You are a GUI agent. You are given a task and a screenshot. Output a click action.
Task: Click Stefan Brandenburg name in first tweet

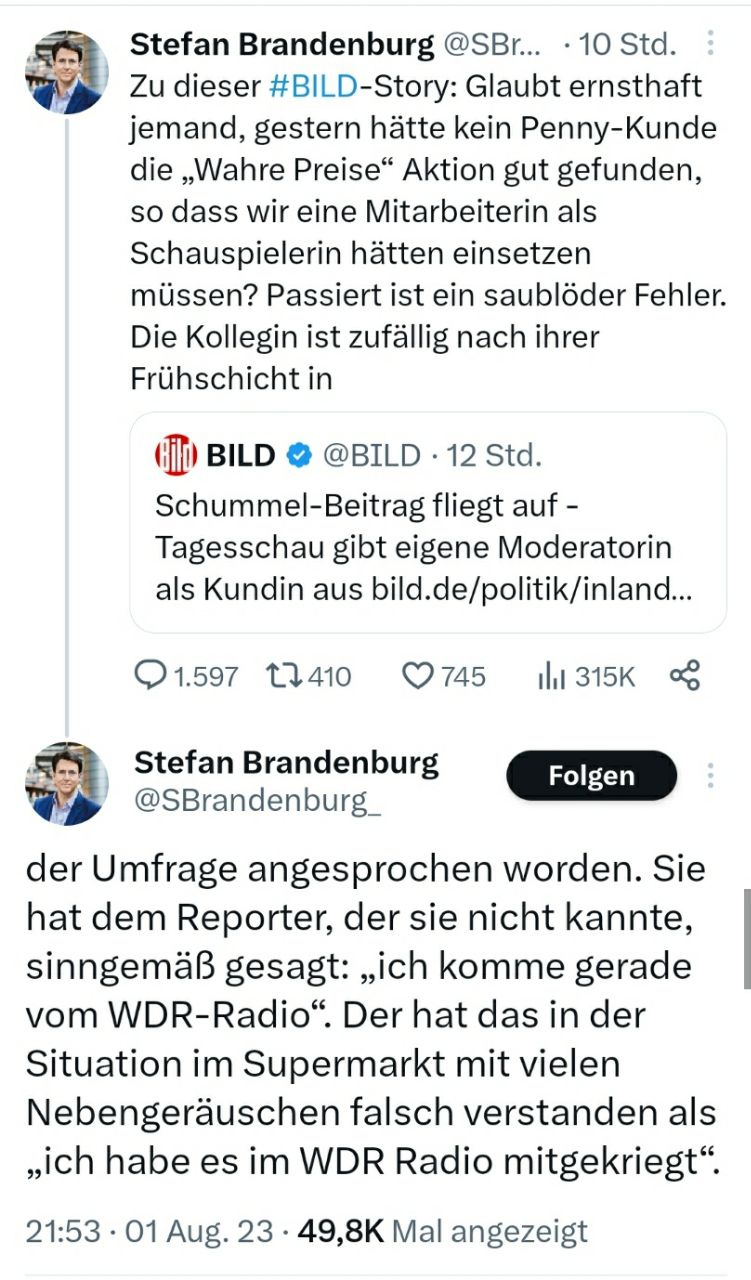(x=283, y=44)
